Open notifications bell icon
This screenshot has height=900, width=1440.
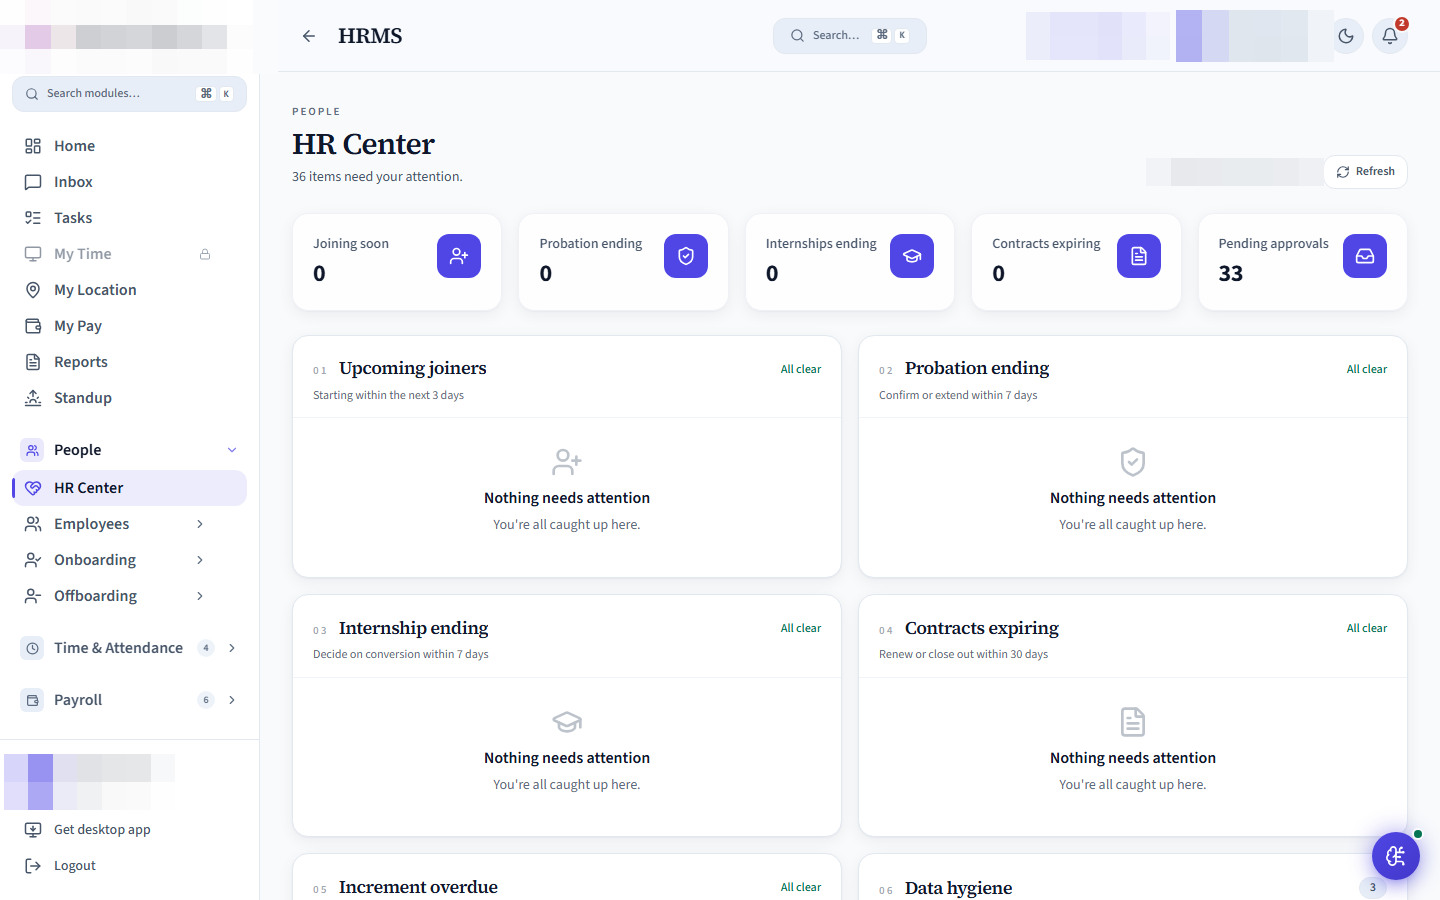pyautogui.click(x=1390, y=36)
